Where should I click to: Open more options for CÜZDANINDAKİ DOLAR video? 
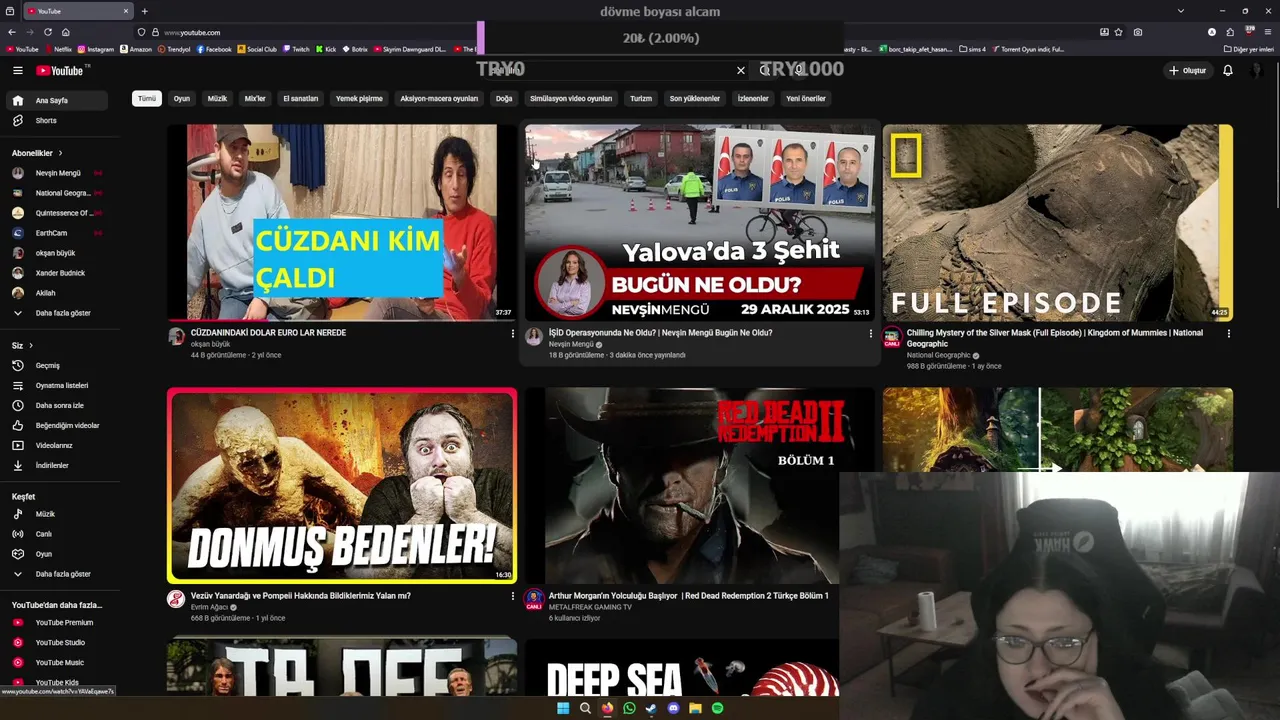(513, 333)
